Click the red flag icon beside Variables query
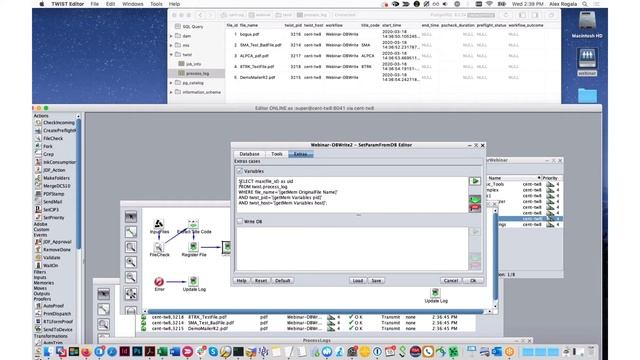This screenshot has height=360, width=640. [474, 209]
